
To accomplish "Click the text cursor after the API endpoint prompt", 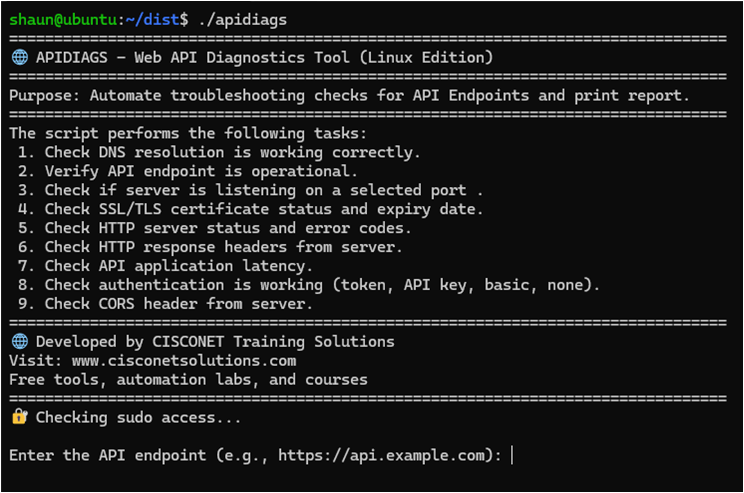I will [512, 455].
